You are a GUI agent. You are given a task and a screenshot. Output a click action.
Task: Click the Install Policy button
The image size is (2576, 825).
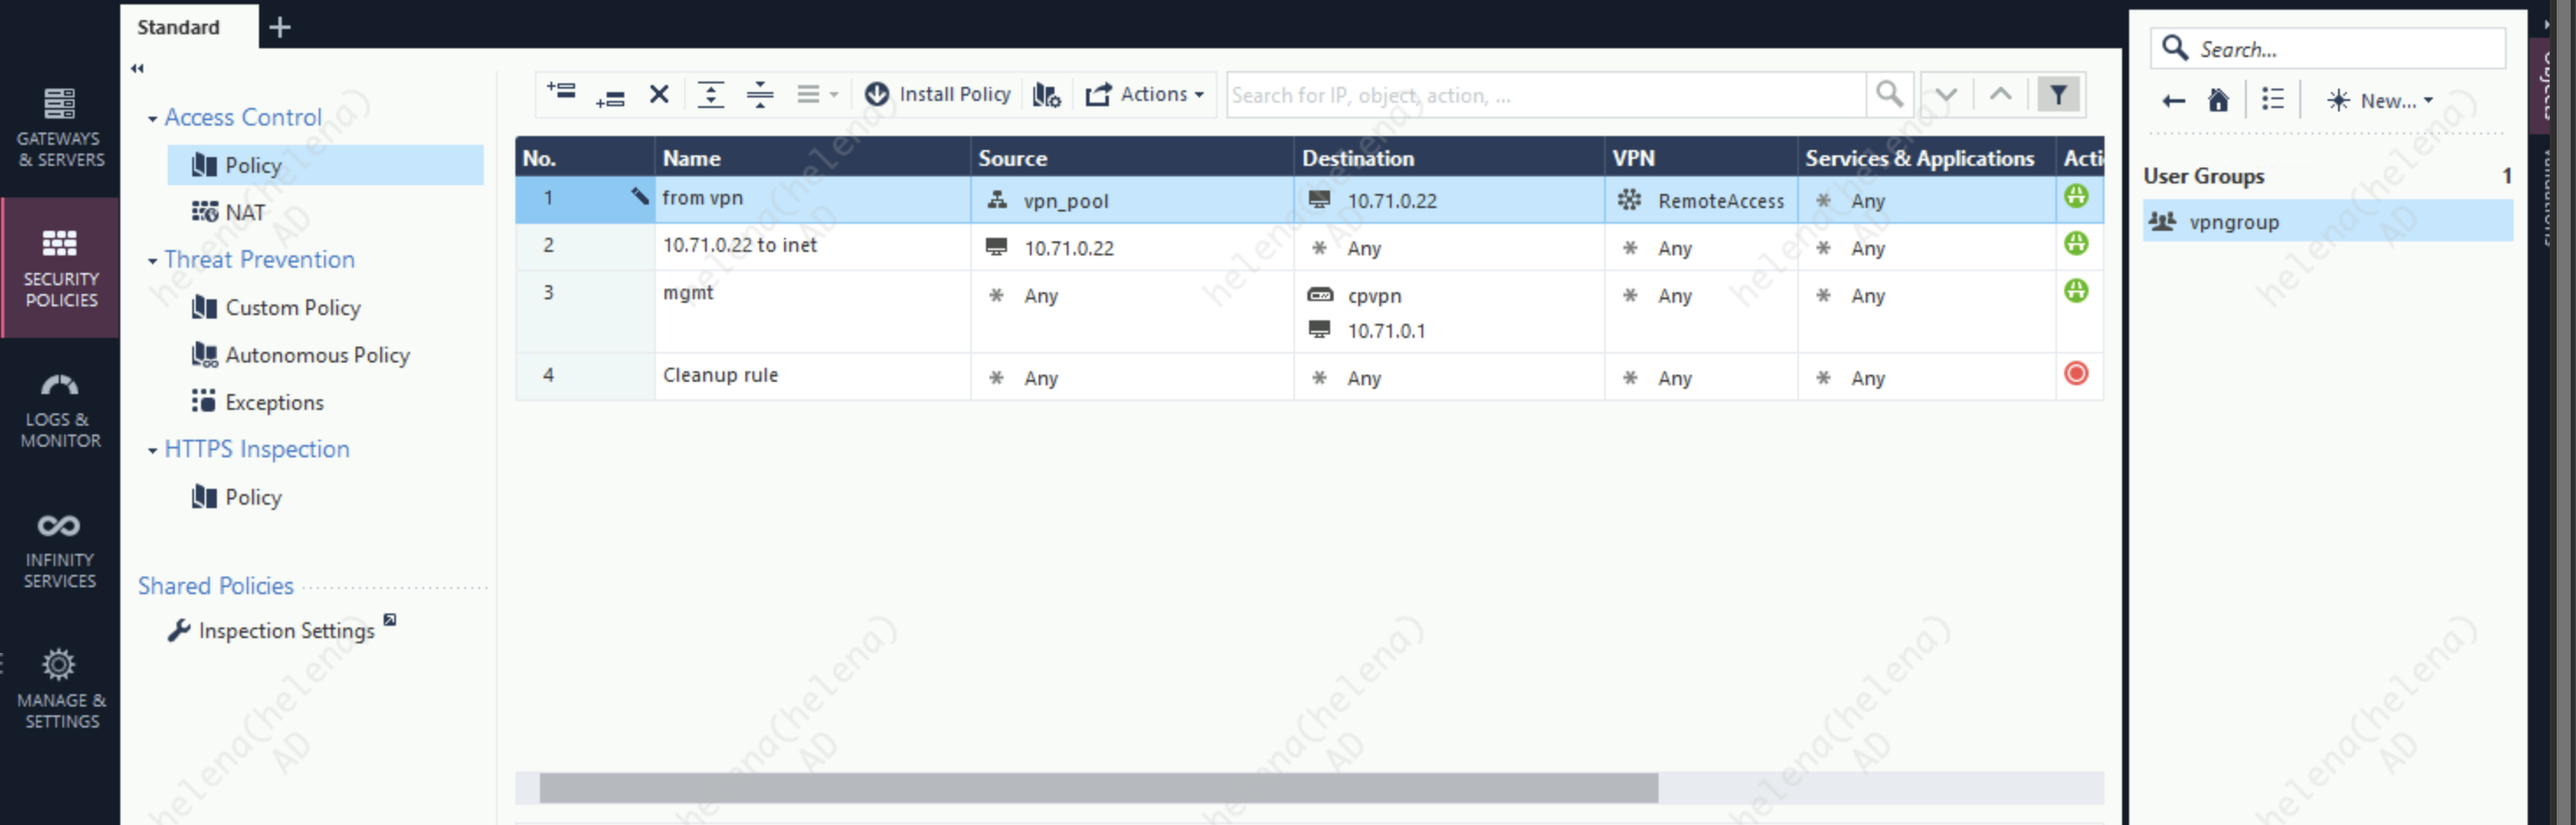pyautogui.click(x=938, y=95)
